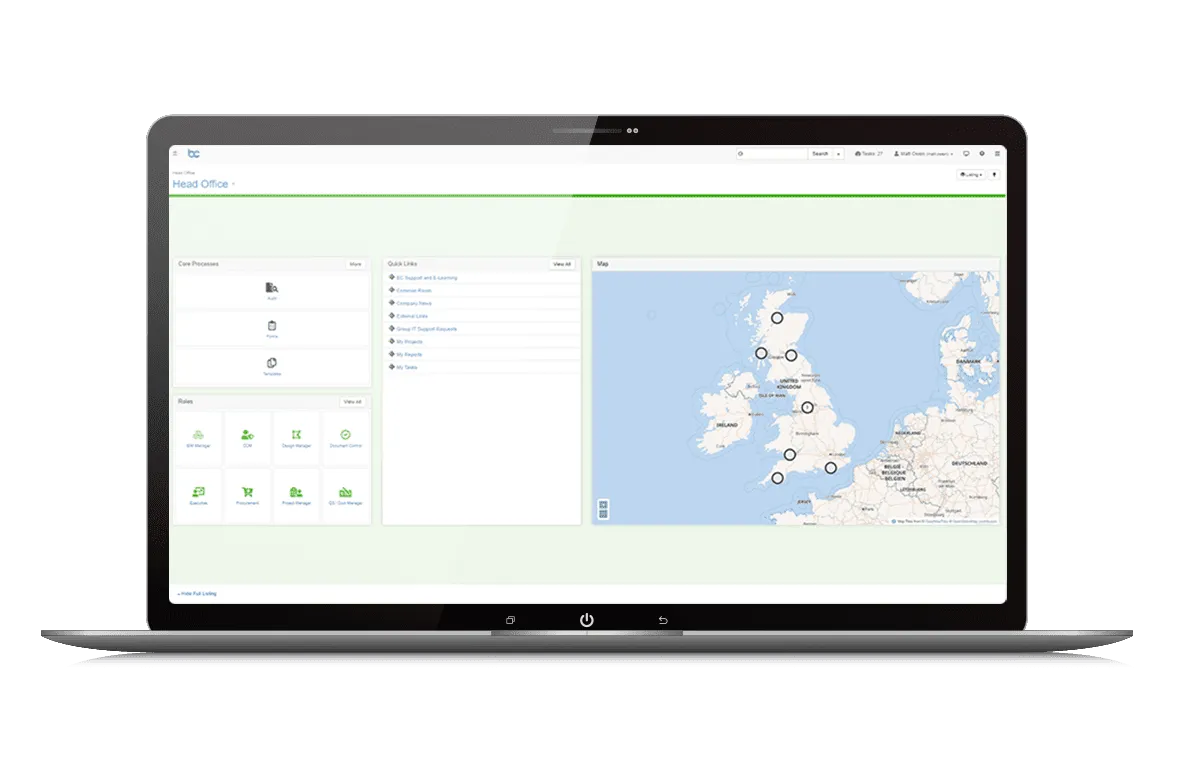Open the Forms clipboard icon

271,326
